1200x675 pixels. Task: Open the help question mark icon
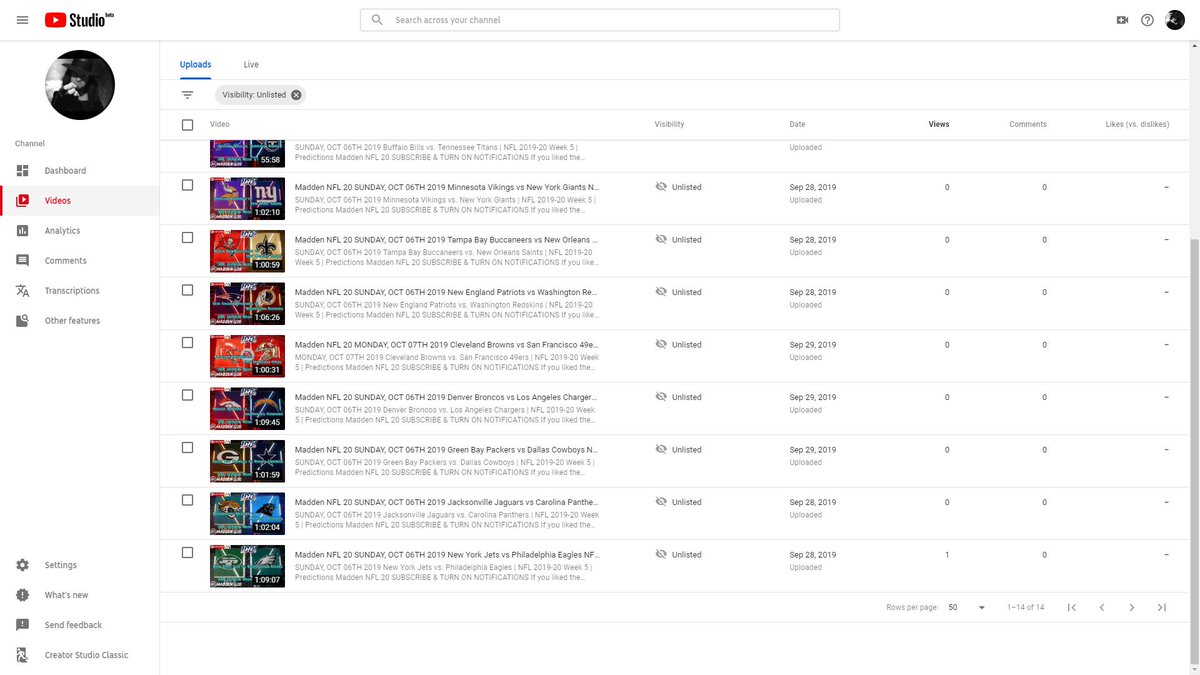1148,20
